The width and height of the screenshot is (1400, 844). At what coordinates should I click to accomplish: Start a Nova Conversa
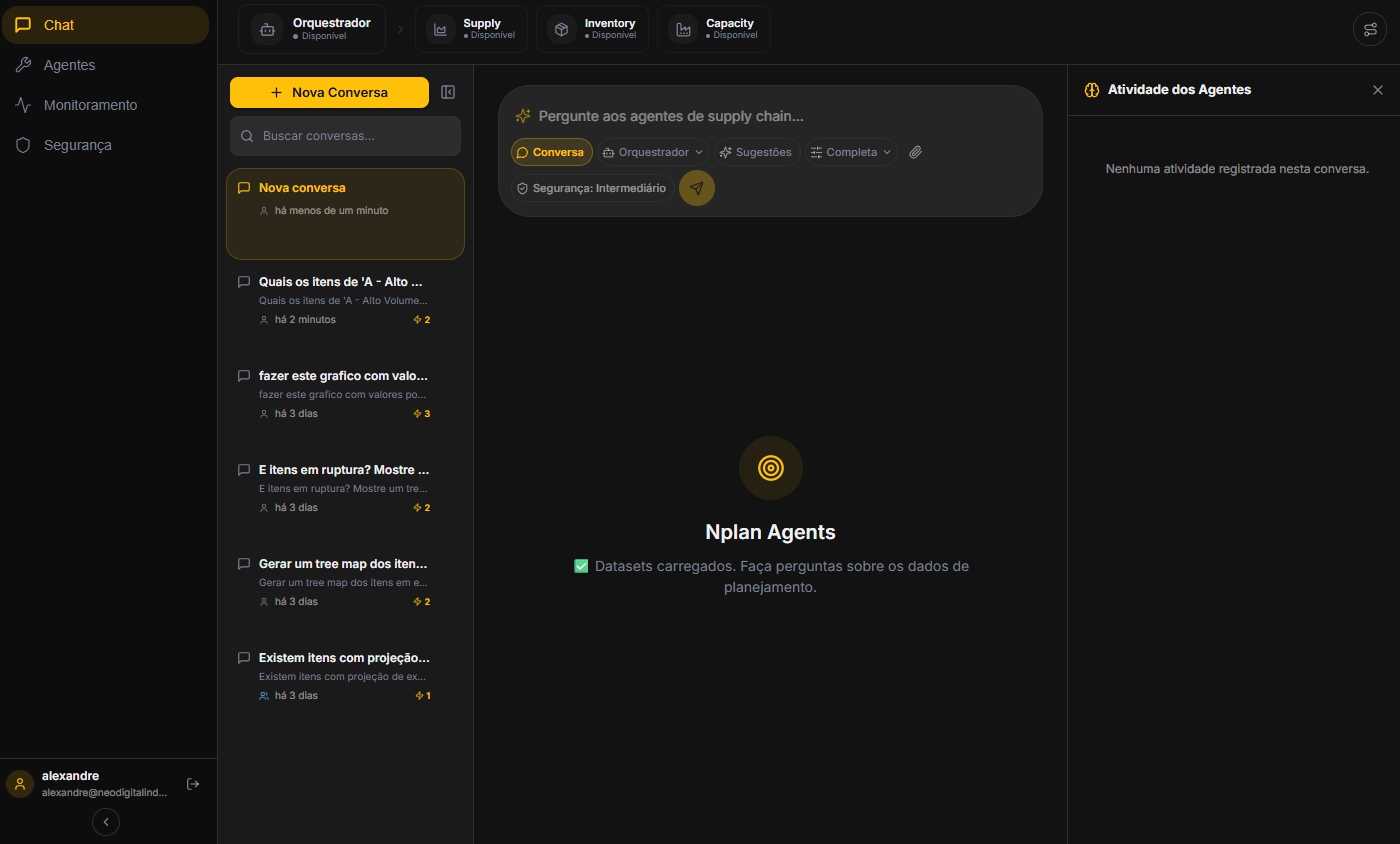coord(329,92)
